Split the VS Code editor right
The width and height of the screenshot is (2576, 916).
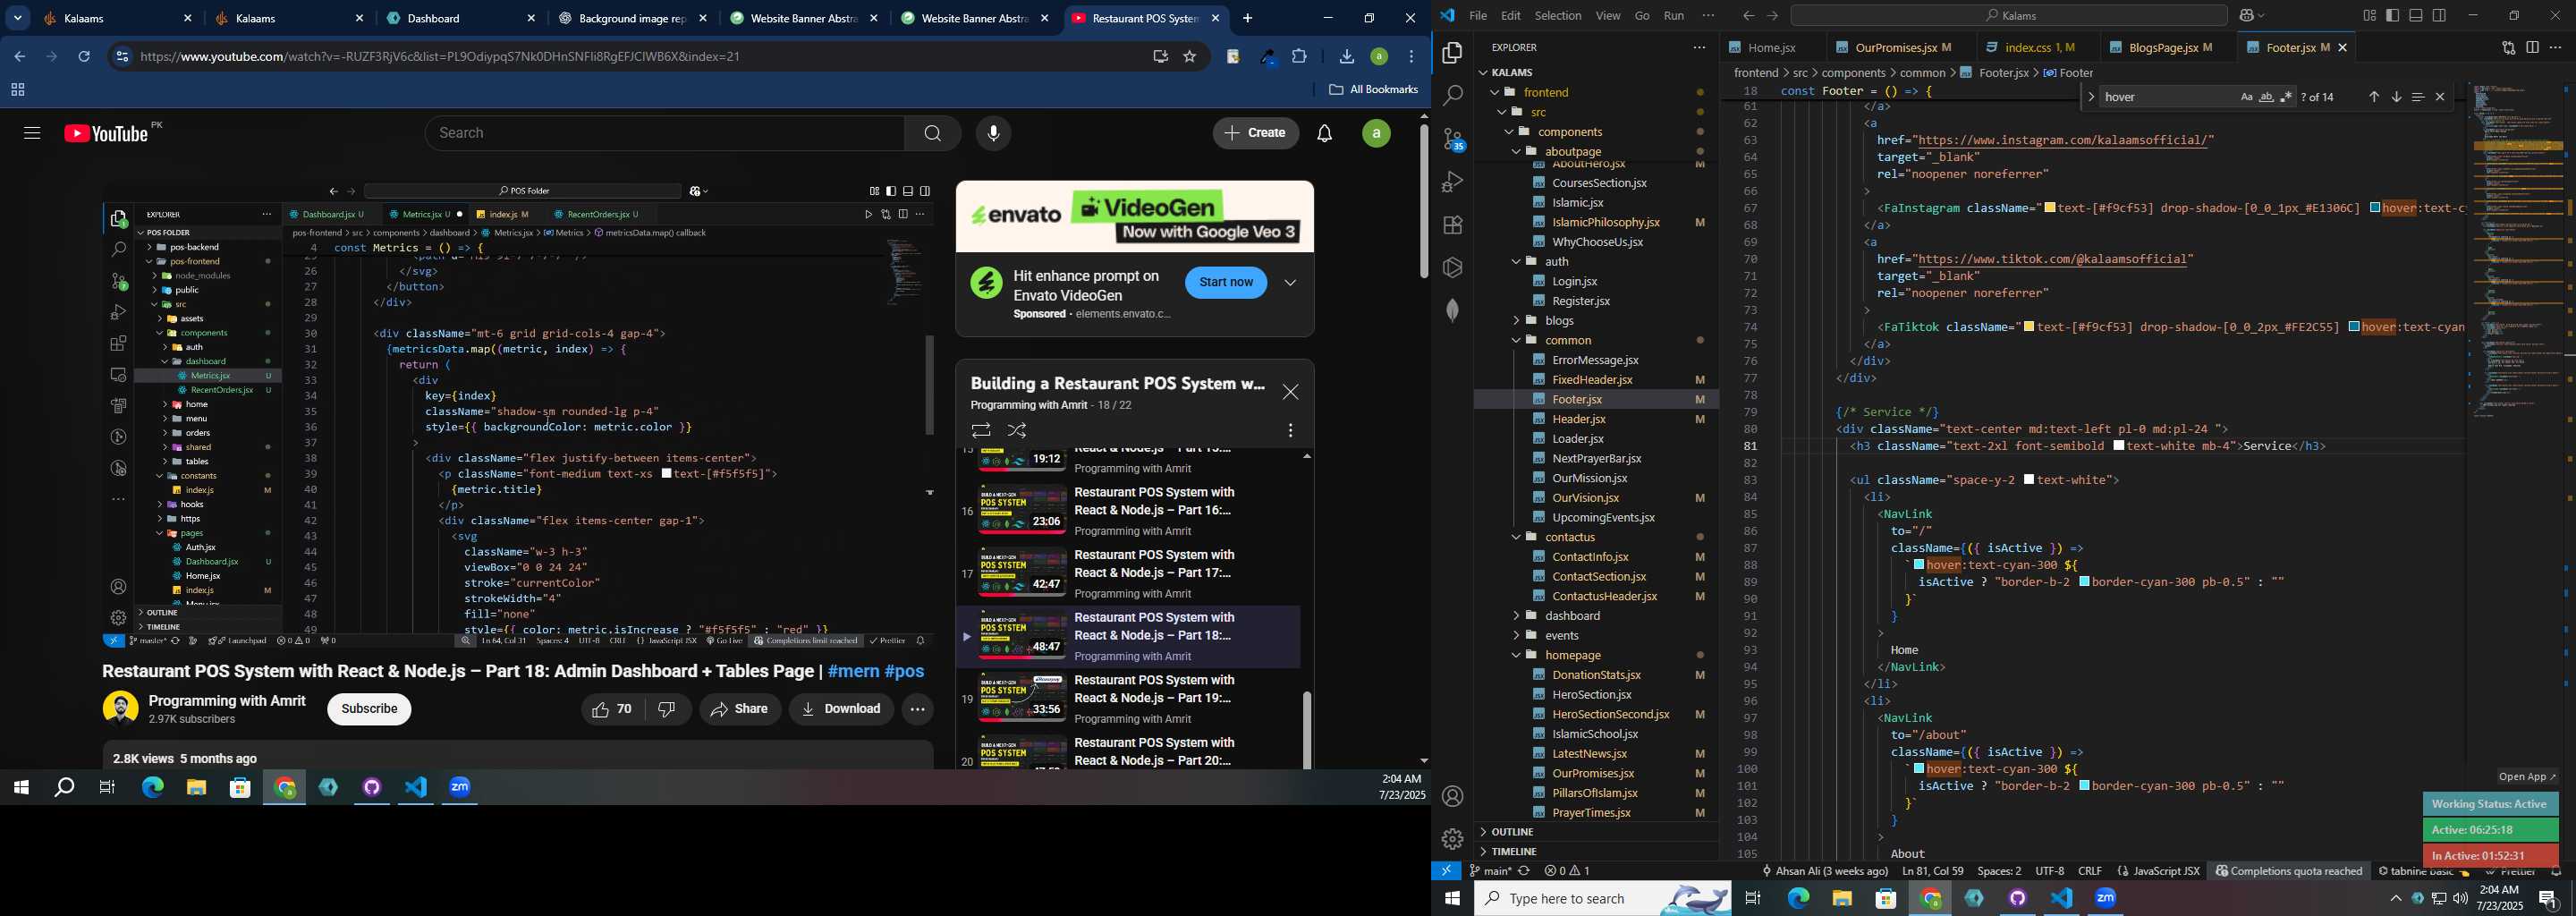[2532, 47]
